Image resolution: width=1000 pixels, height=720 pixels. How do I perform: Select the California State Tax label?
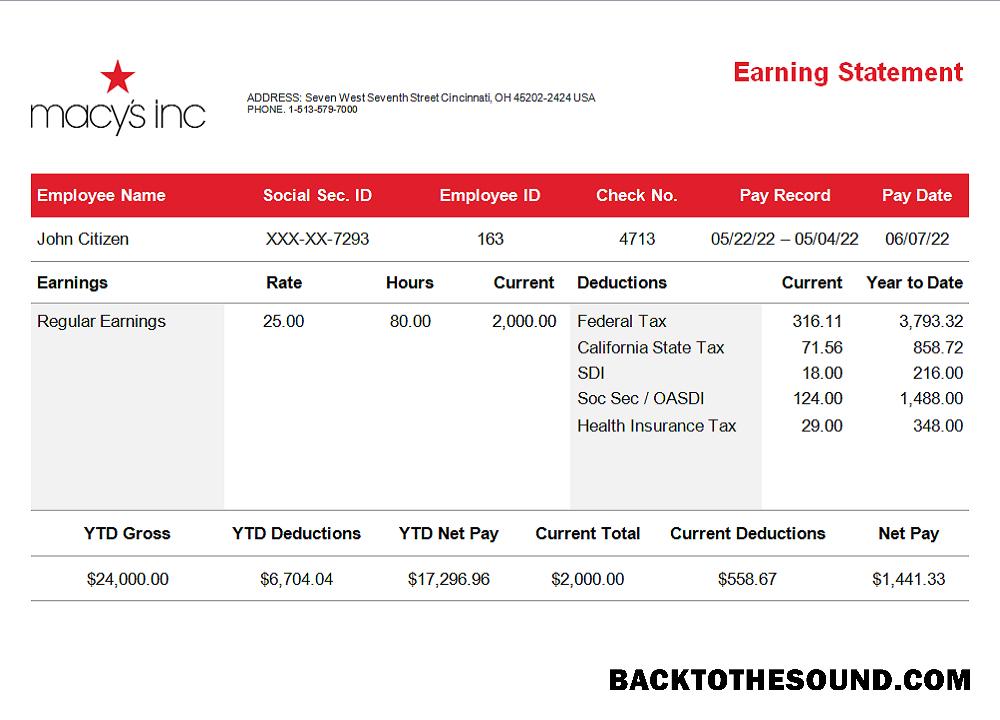(651, 348)
